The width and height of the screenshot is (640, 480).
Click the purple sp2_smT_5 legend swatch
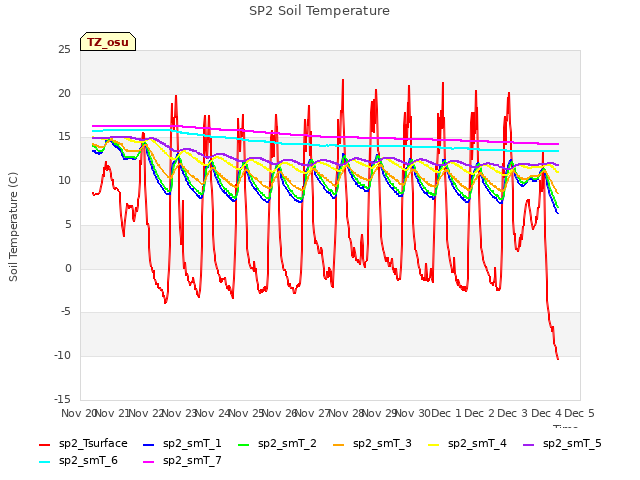coord(529,444)
